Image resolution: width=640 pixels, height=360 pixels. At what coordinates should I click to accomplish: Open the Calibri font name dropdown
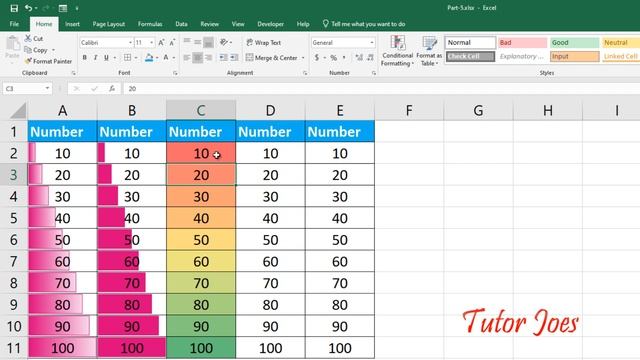pos(130,42)
